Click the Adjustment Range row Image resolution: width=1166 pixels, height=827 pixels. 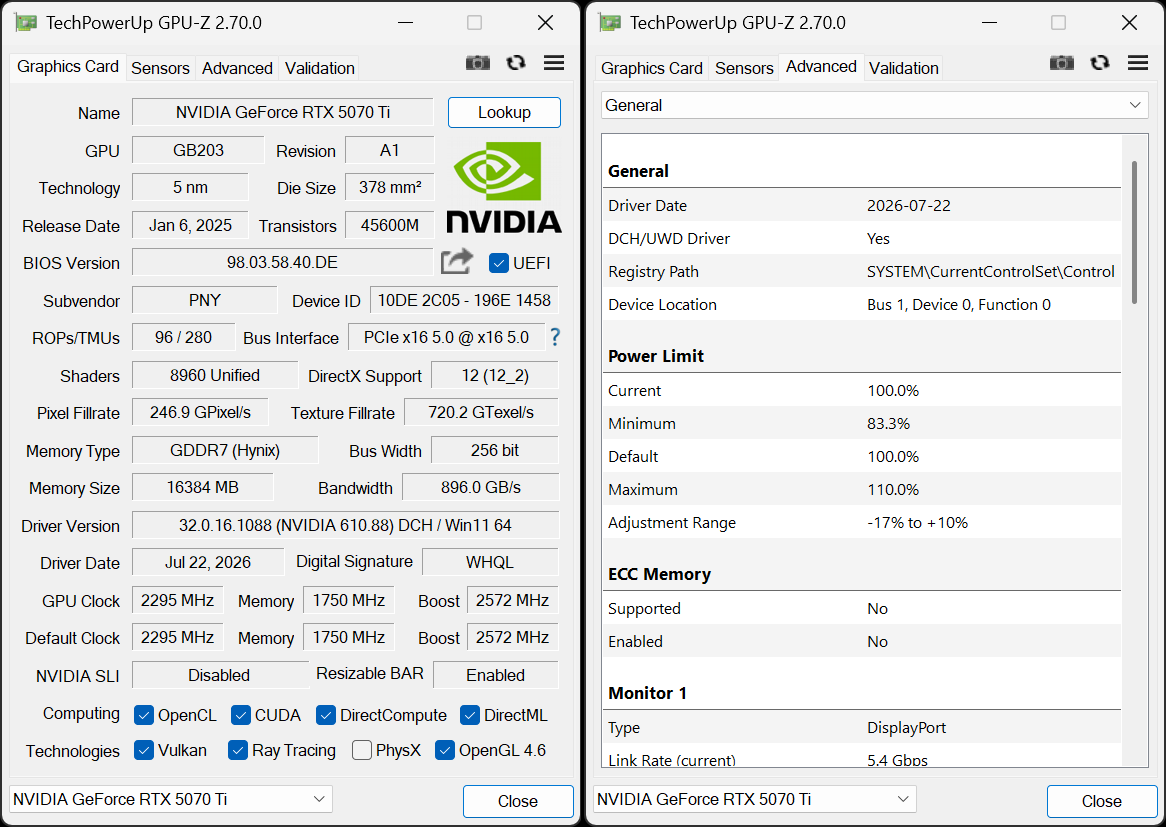pos(861,523)
